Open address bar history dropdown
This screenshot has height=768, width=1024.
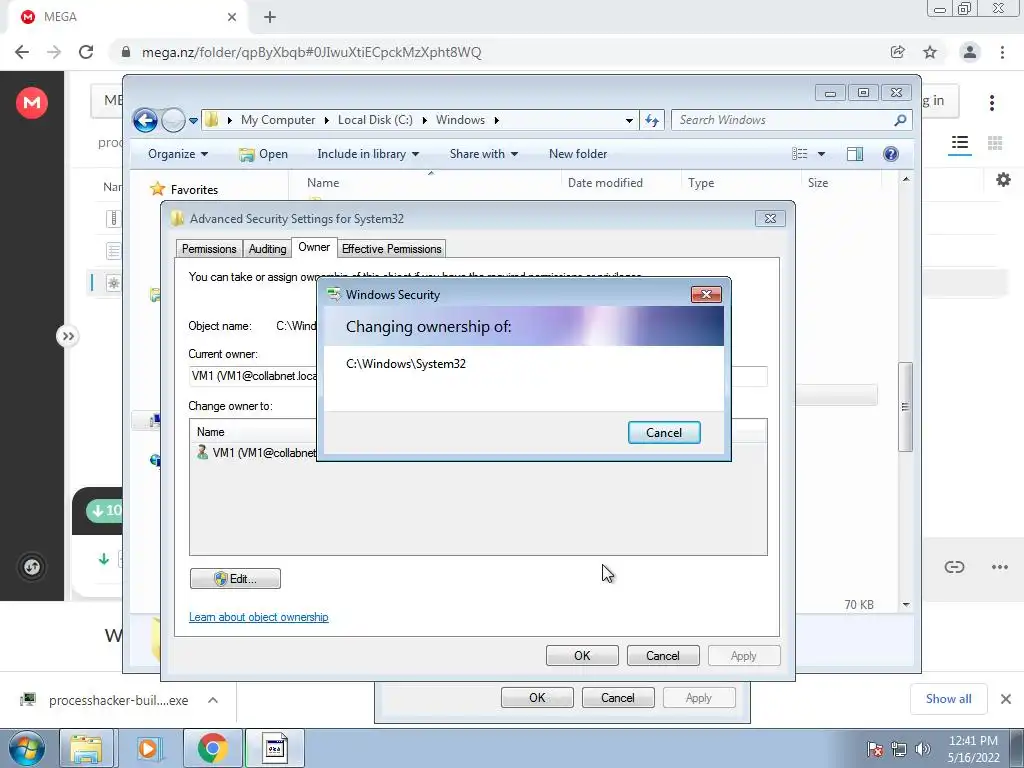pyautogui.click(x=629, y=120)
